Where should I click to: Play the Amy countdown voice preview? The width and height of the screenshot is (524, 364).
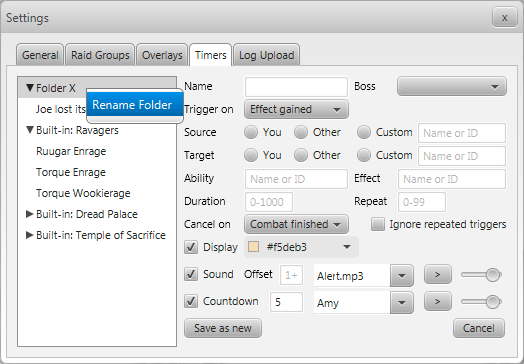[438, 301]
